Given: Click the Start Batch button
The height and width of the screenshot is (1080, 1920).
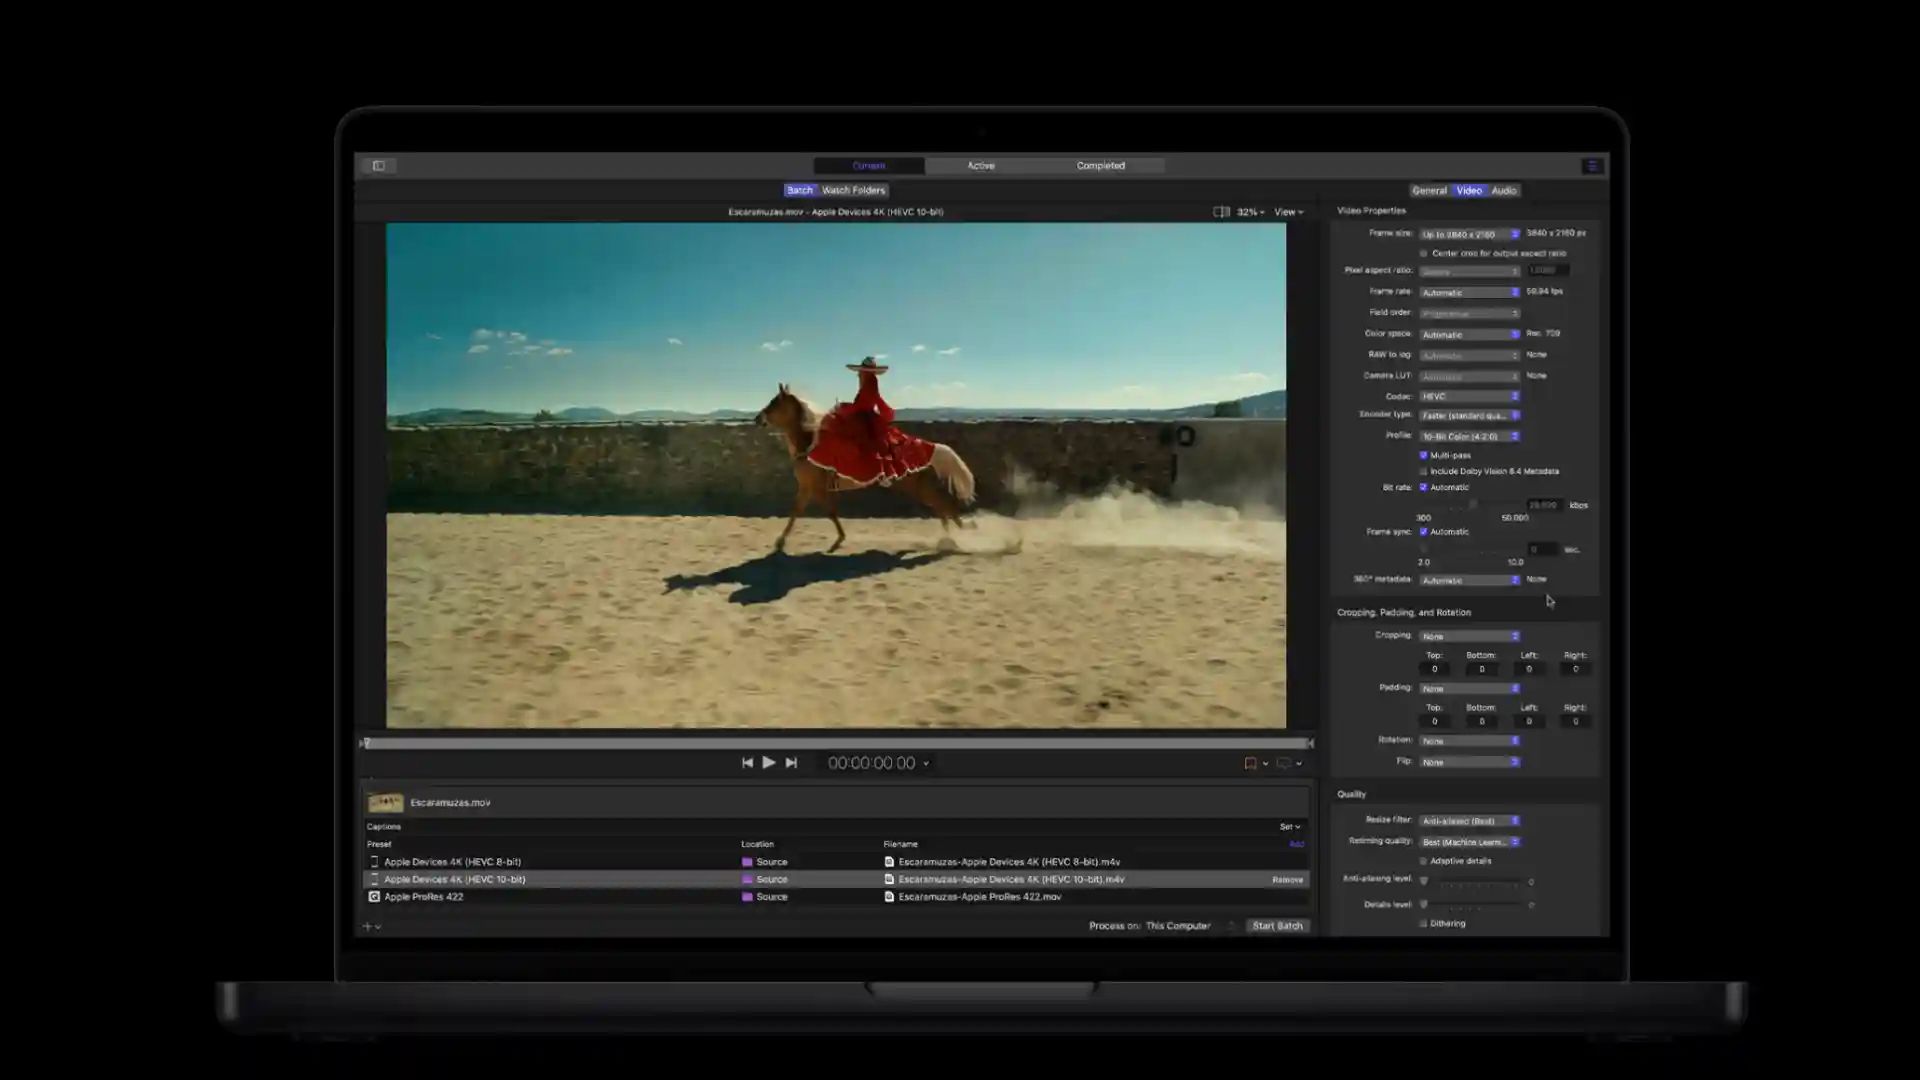Looking at the screenshot, I should pyautogui.click(x=1277, y=925).
